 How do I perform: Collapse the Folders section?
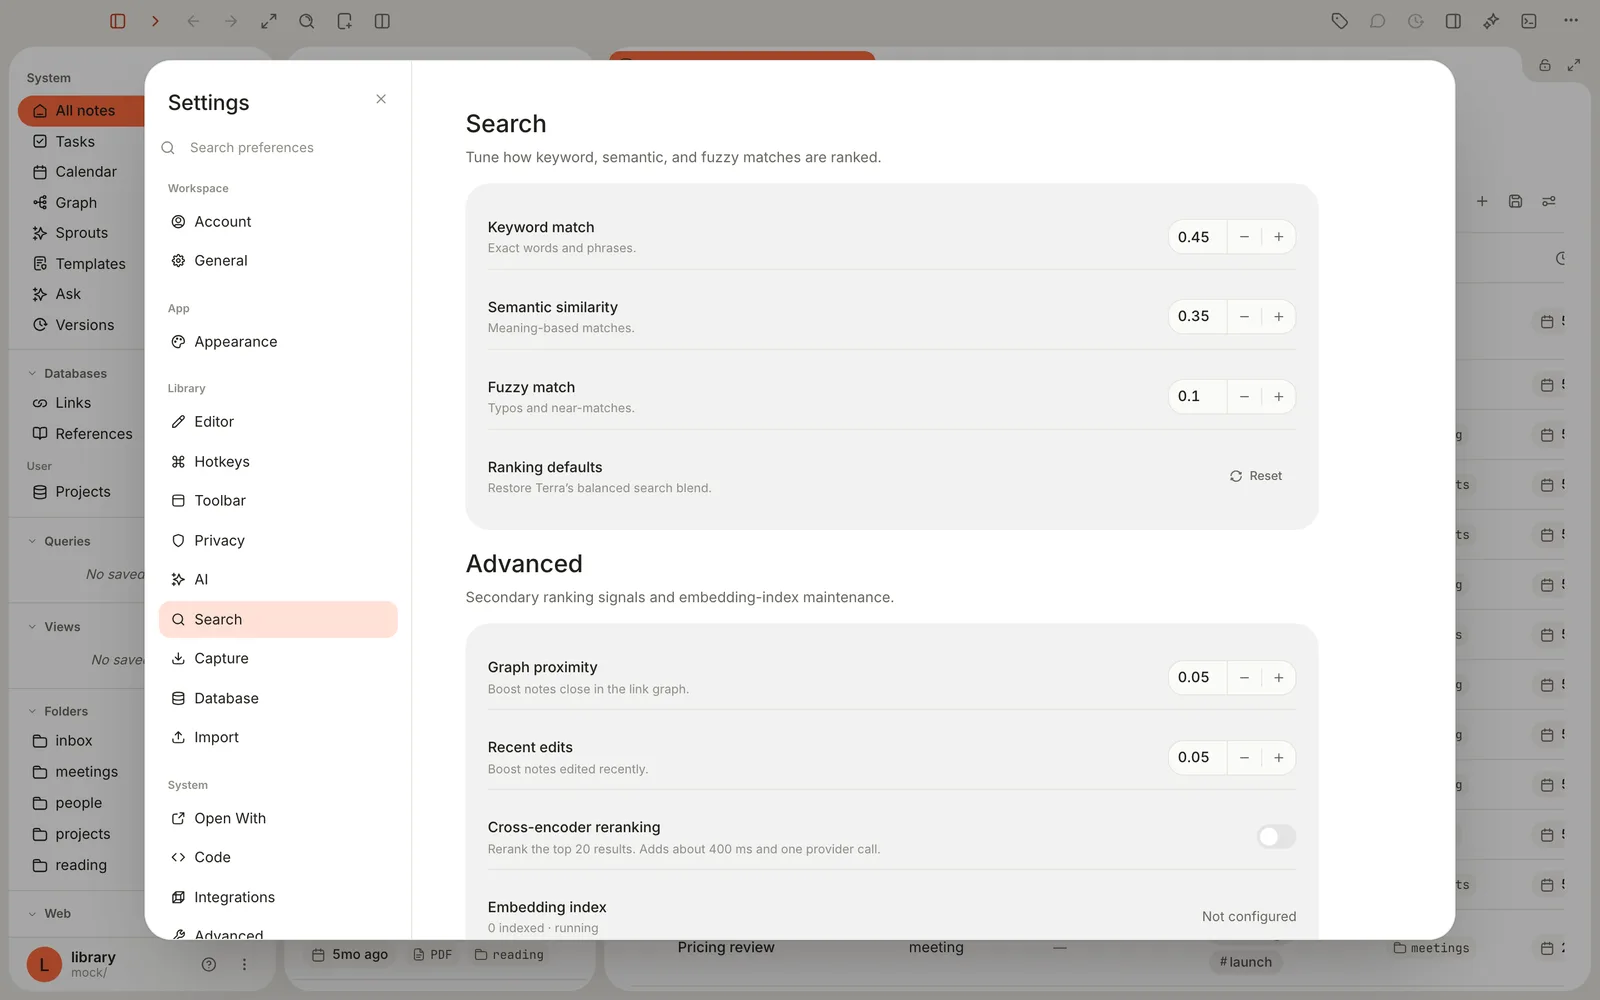[x=32, y=712]
